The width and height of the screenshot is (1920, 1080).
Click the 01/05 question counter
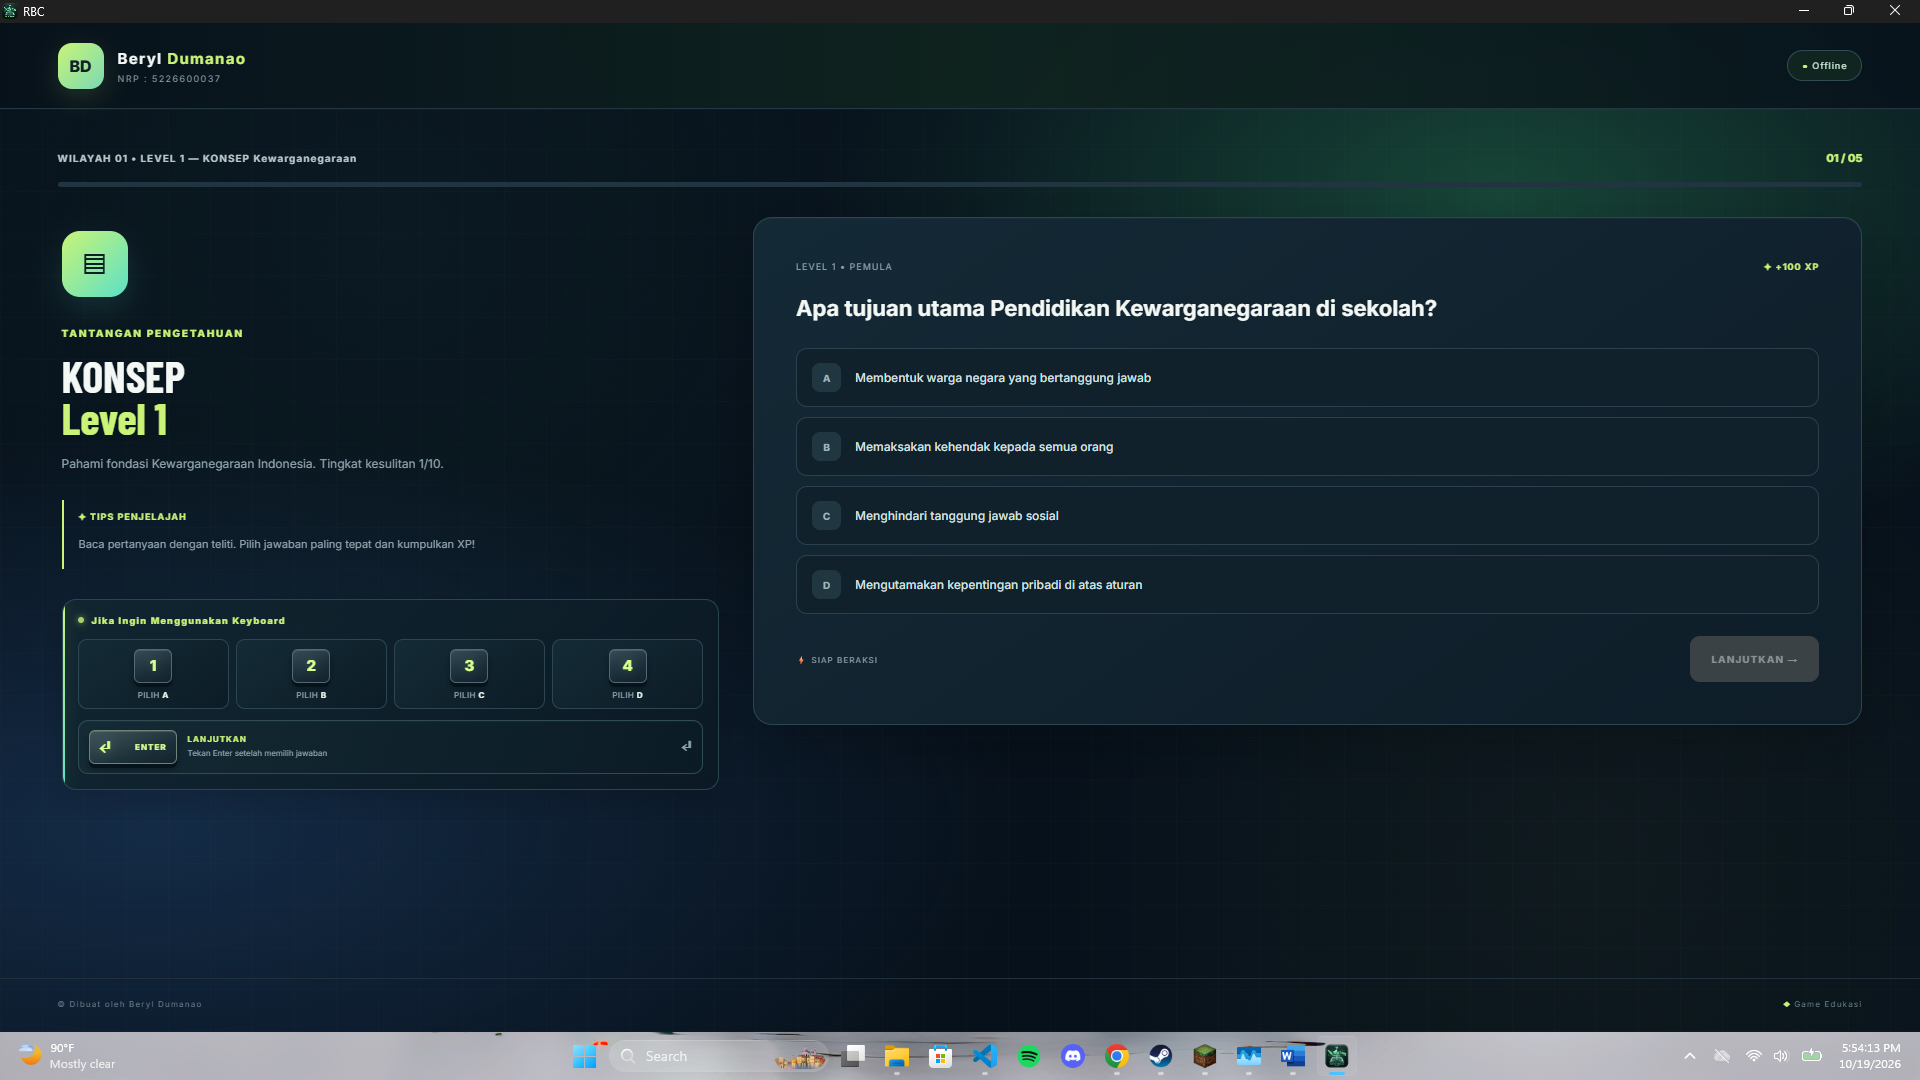[x=1844, y=158]
